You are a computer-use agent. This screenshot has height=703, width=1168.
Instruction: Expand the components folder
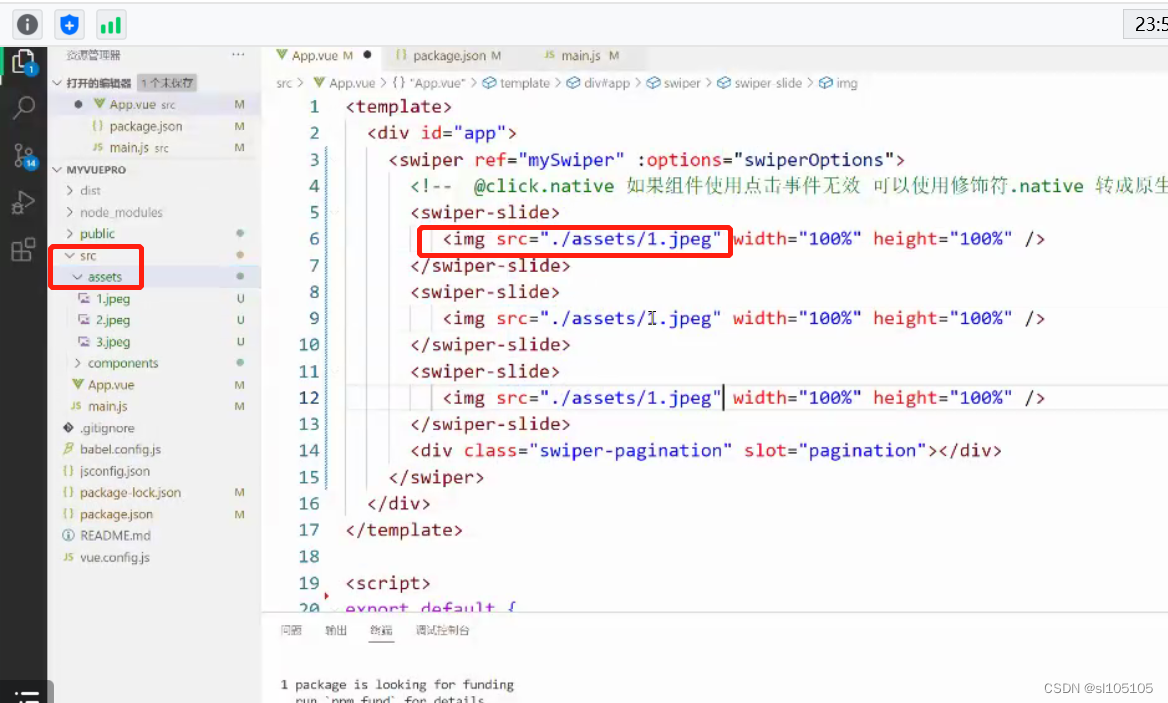(122, 363)
